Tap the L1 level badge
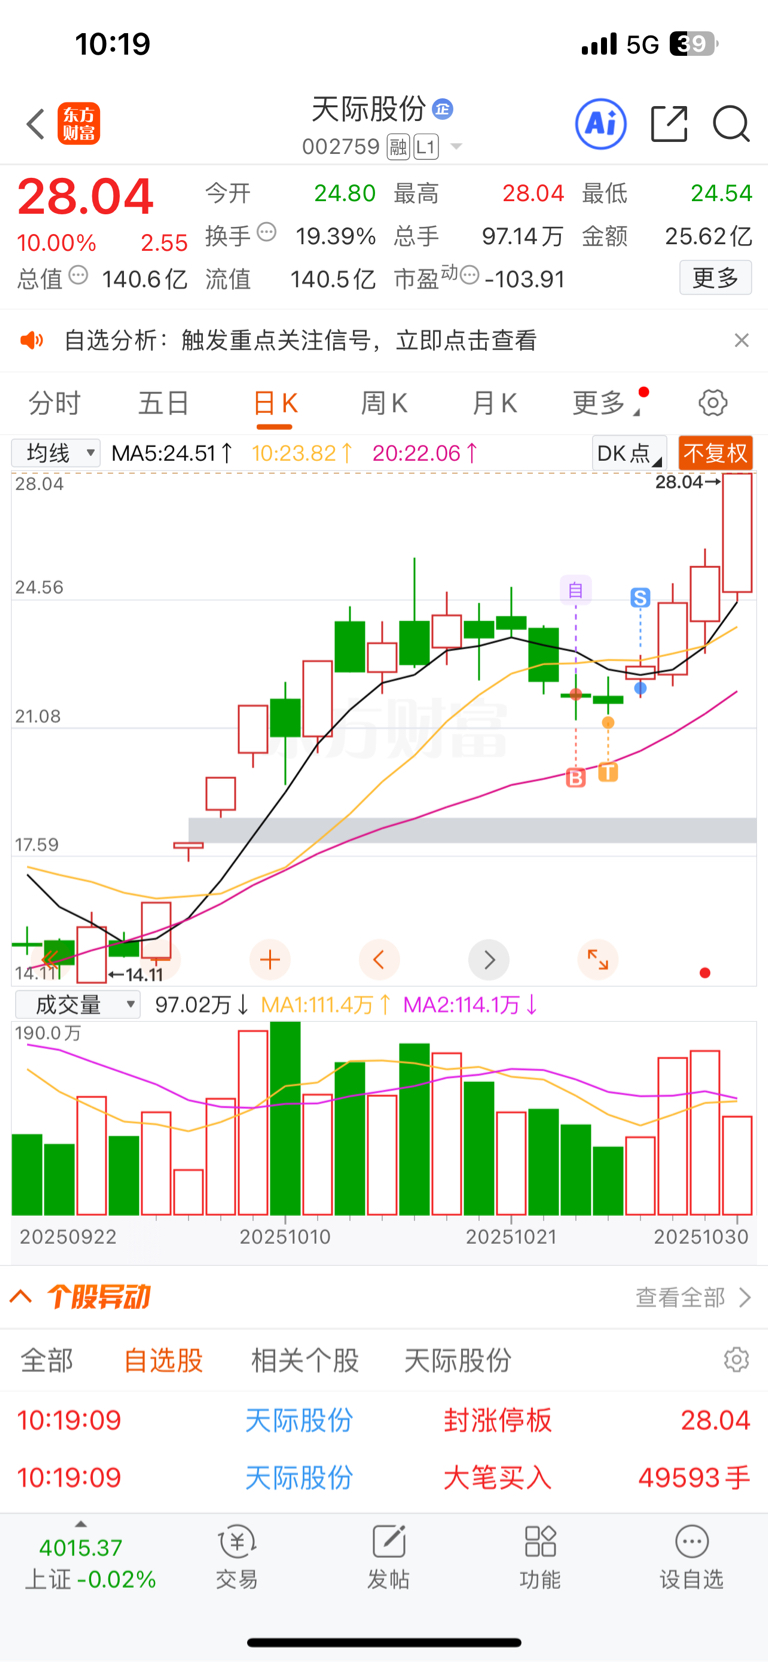 pyautogui.click(x=426, y=147)
